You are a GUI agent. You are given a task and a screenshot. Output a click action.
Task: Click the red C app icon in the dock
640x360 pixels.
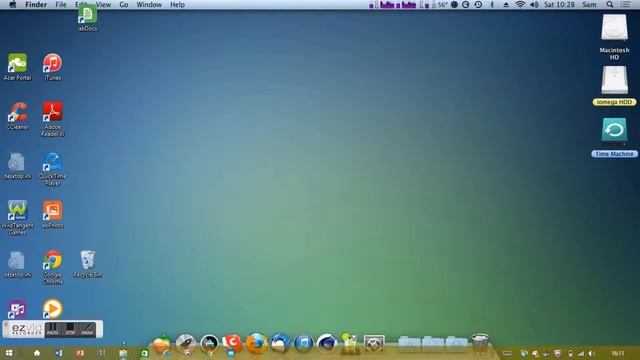(x=233, y=343)
